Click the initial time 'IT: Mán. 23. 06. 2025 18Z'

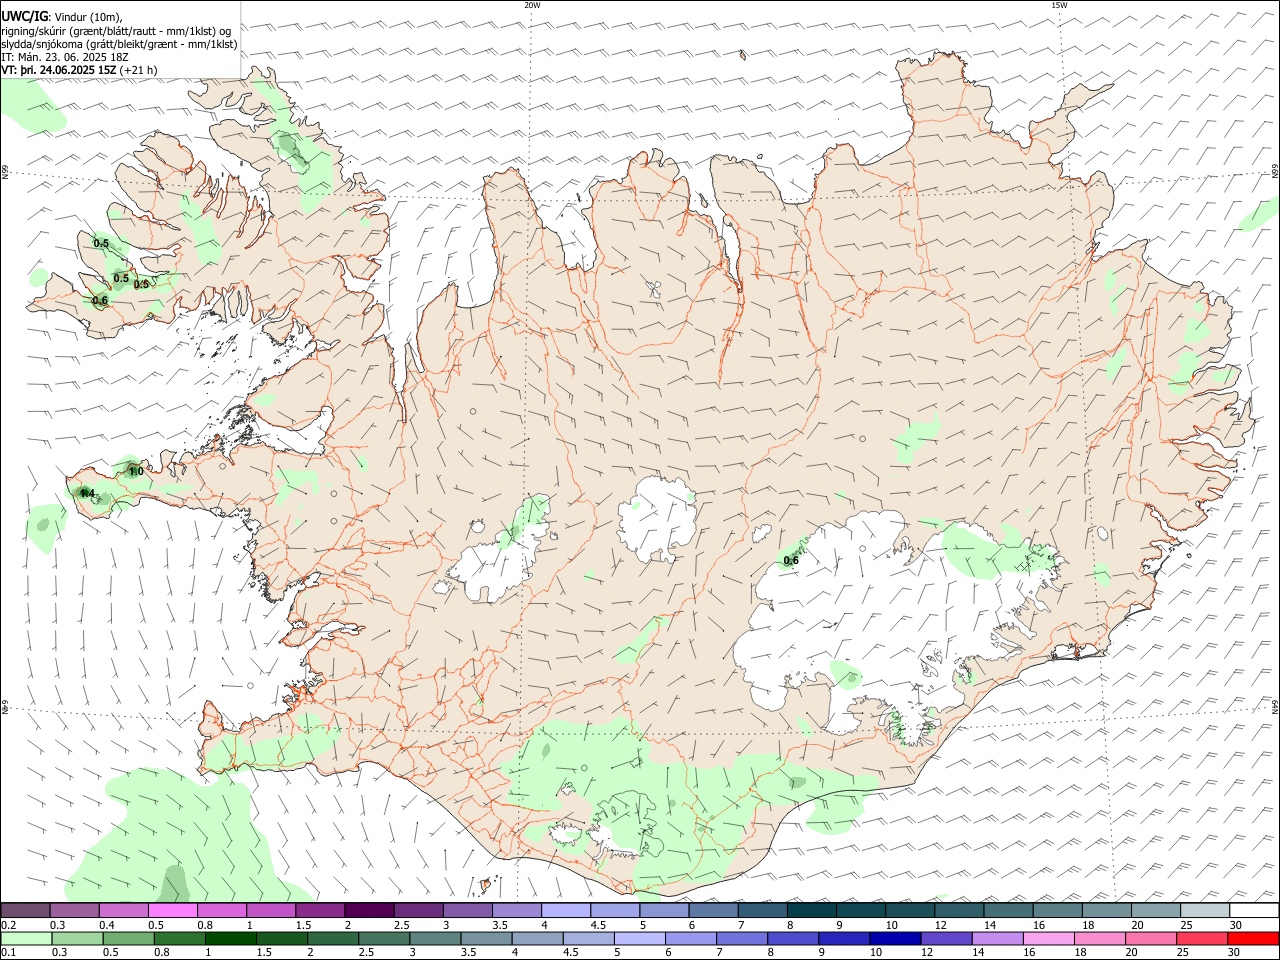[x=65, y=57]
